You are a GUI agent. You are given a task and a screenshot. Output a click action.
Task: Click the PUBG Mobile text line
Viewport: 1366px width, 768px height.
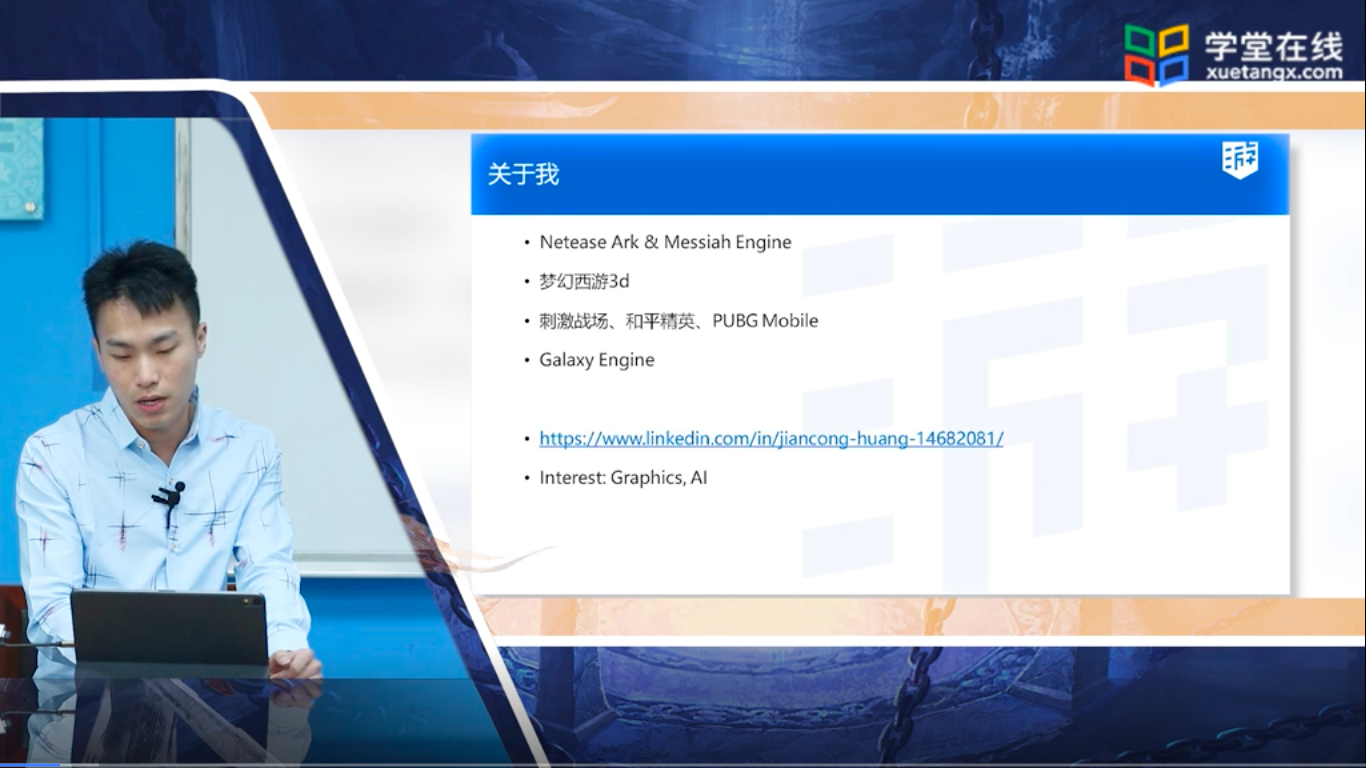coord(678,321)
